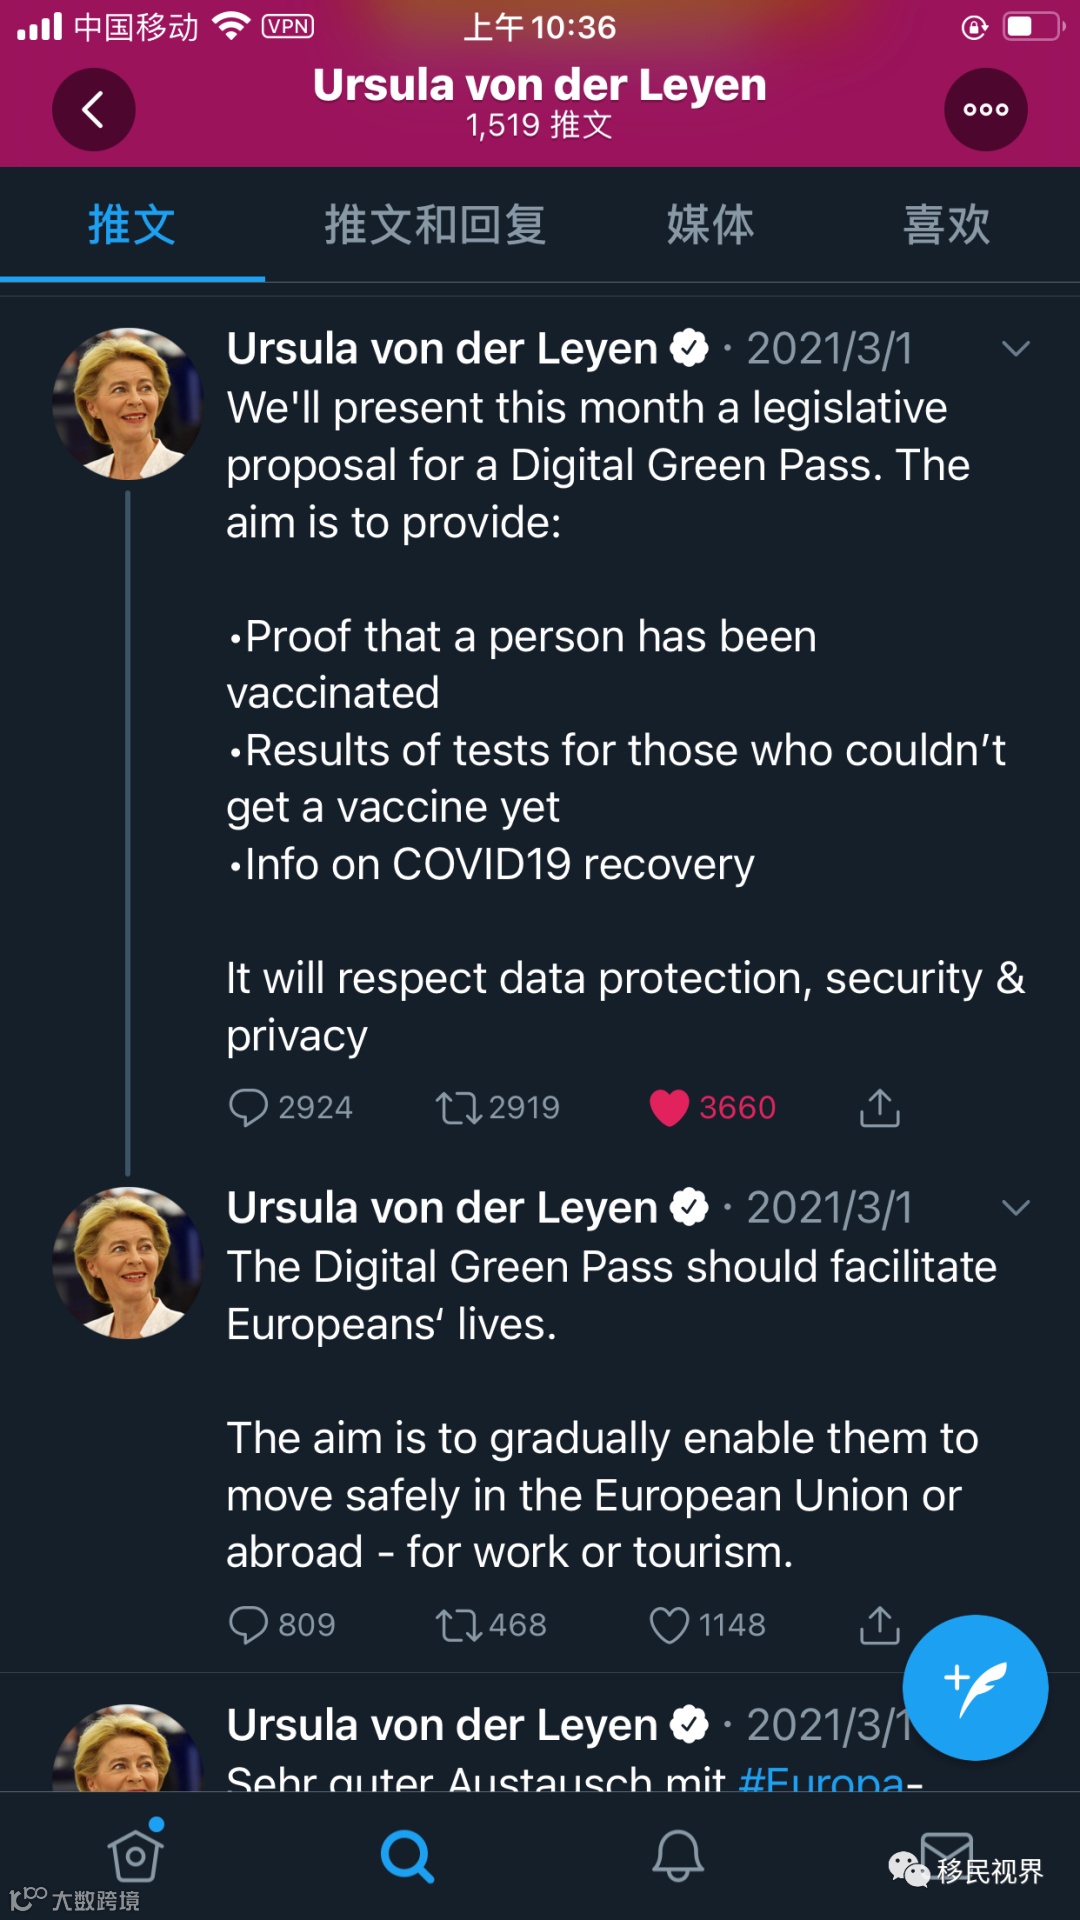Tap the first tweet's profile avatar
This screenshot has height=1920, width=1080.
point(128,404)
